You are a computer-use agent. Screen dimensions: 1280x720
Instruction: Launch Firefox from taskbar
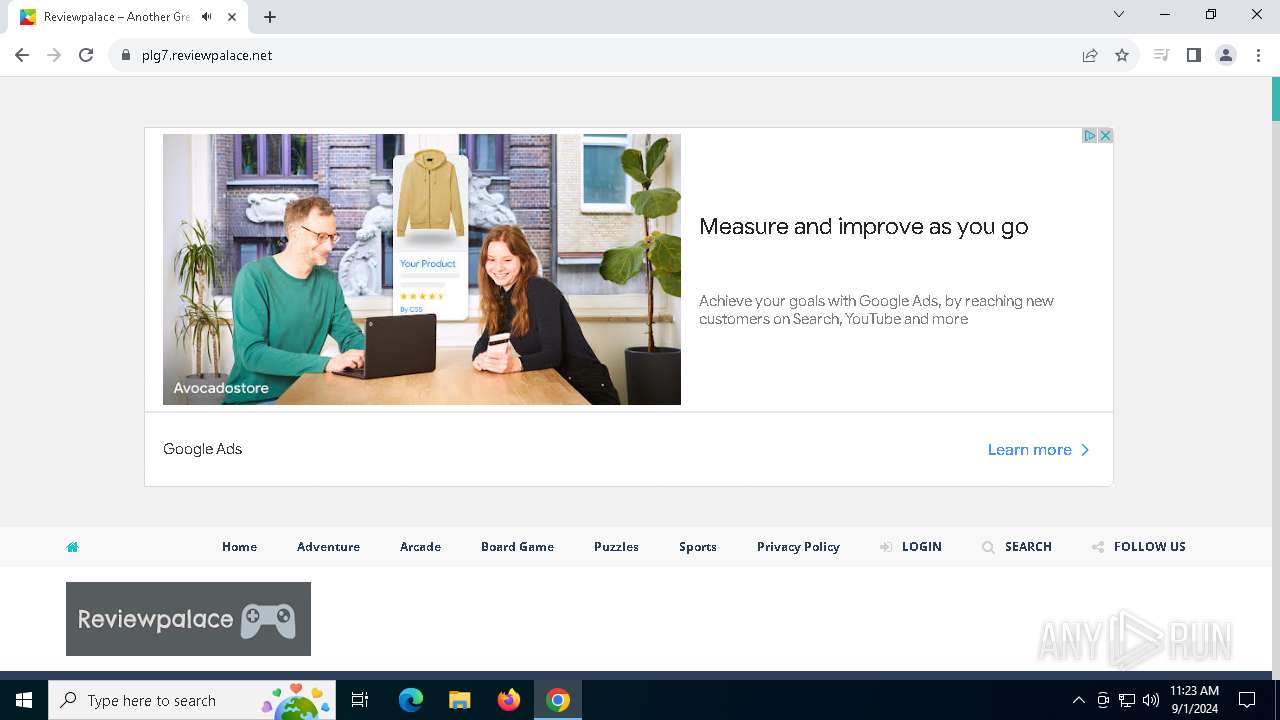(509, 700)
